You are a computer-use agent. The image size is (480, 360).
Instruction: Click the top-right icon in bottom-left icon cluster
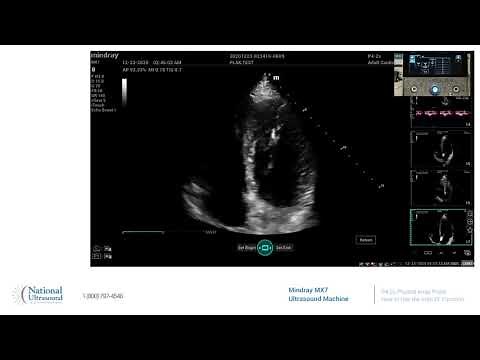[x=108, y=249]
